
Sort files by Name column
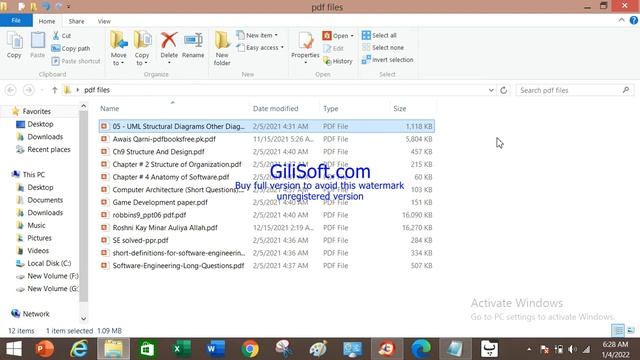click(x=173, y=109)
